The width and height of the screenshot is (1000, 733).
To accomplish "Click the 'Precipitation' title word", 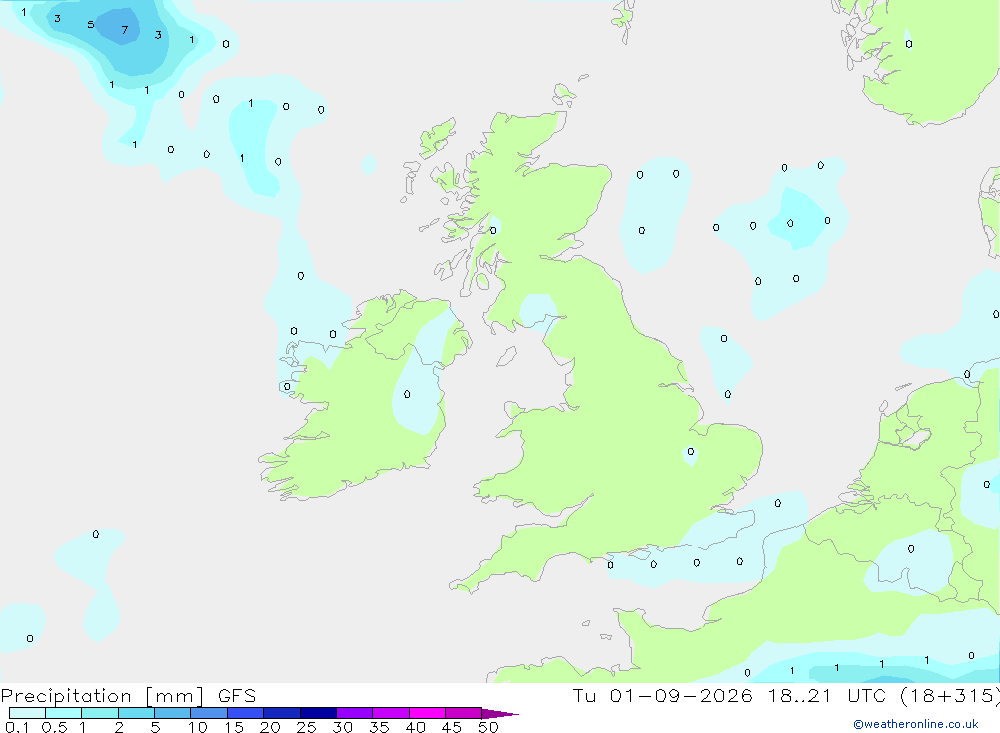I will click(66, 696).
